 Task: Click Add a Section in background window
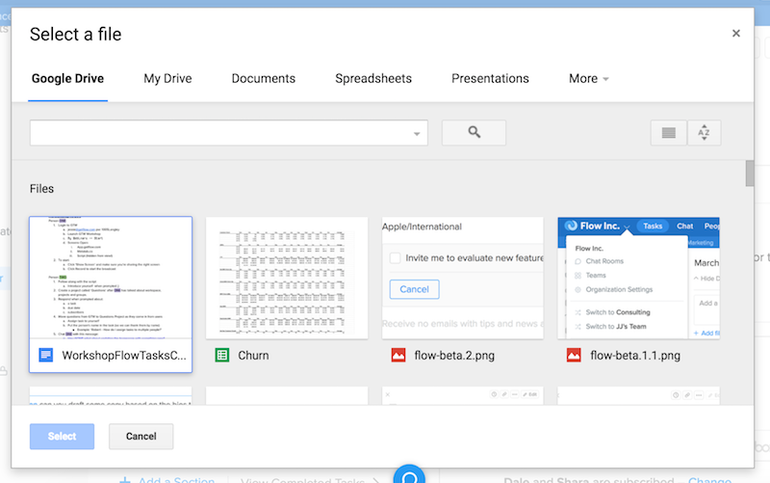click(x=167, y=480)
